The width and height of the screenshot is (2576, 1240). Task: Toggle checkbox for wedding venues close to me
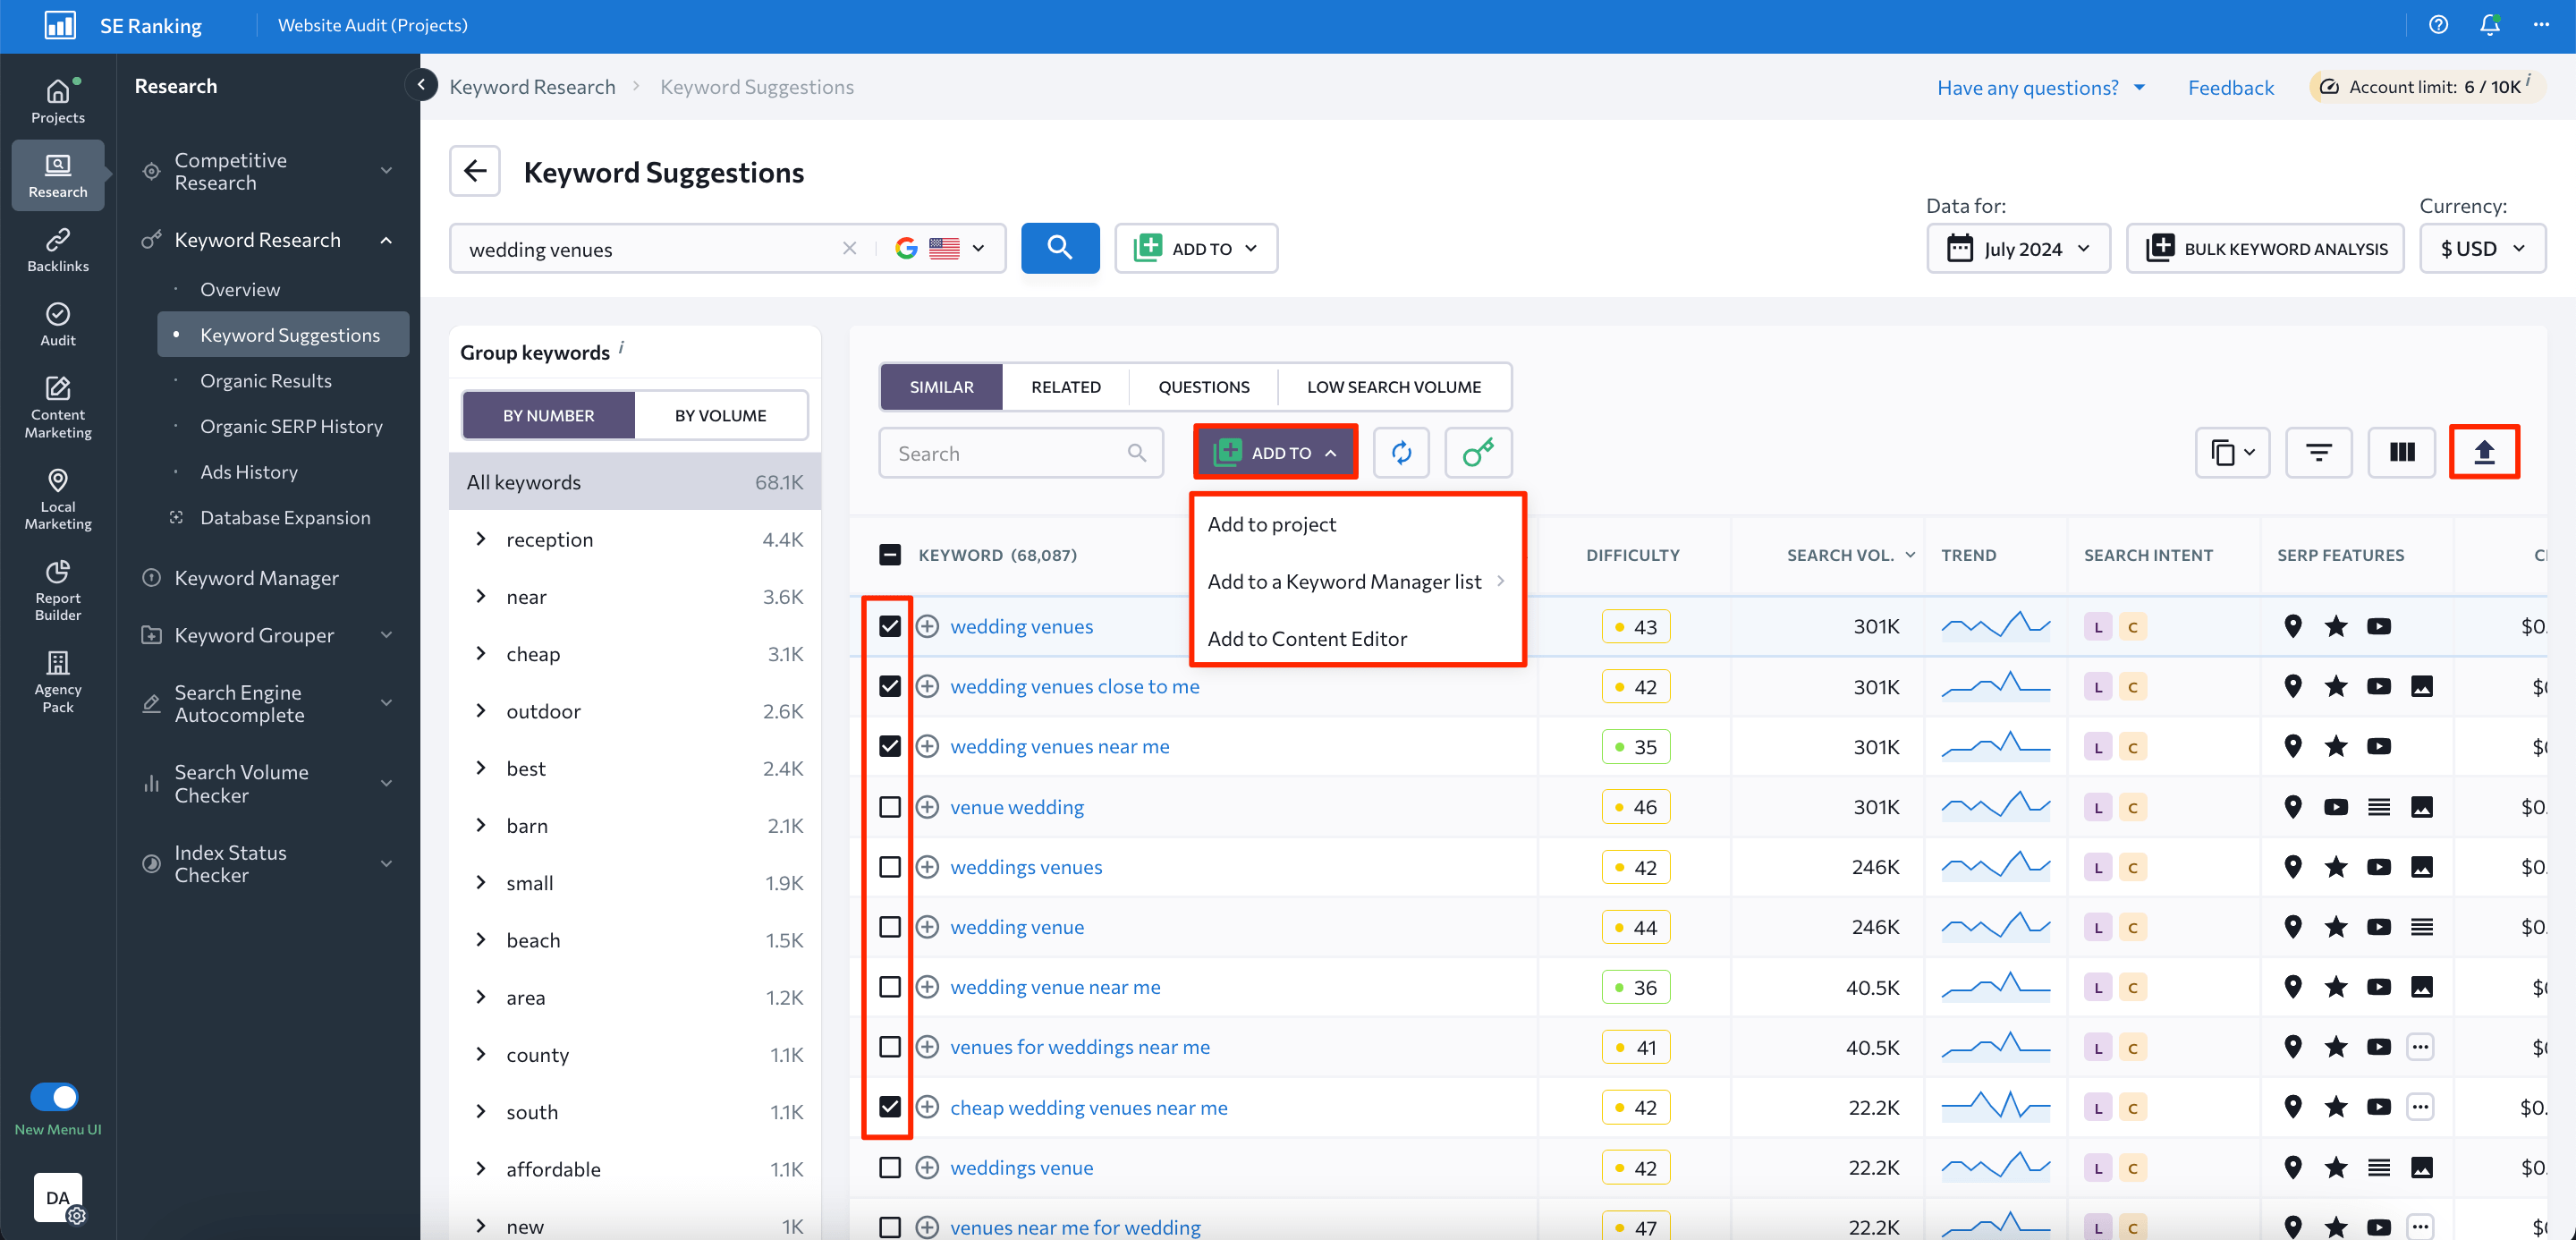pyautogui.click(x=891, y=686)
